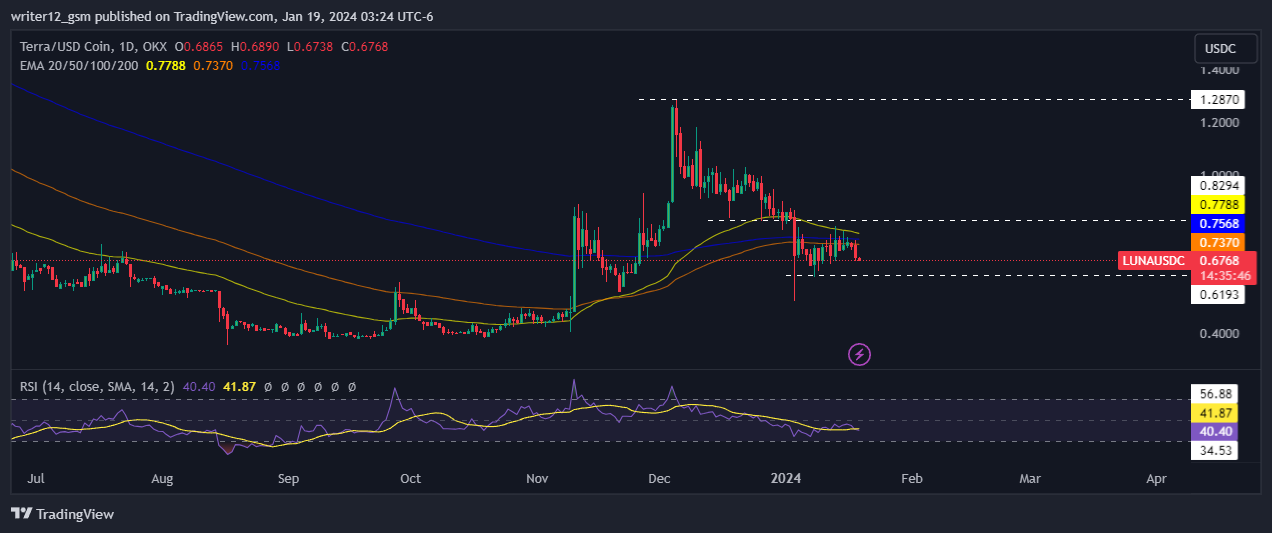Screen dimensions: 1272x533
Task: Click the 2024 label on time axis
Action: [787, 479]
